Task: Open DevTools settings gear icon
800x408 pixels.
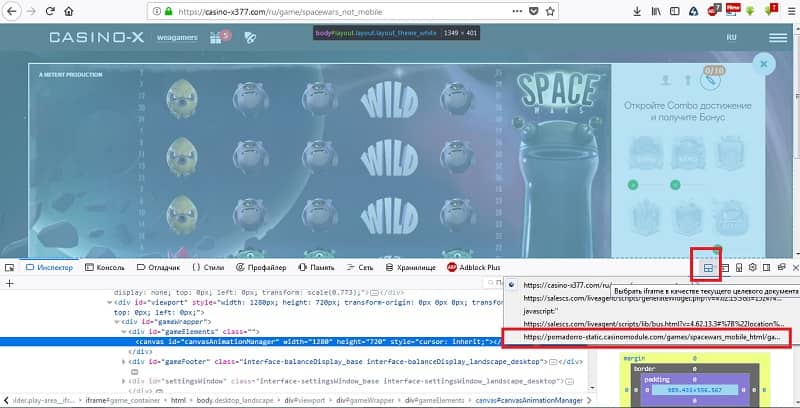Action: coord(752,267)
